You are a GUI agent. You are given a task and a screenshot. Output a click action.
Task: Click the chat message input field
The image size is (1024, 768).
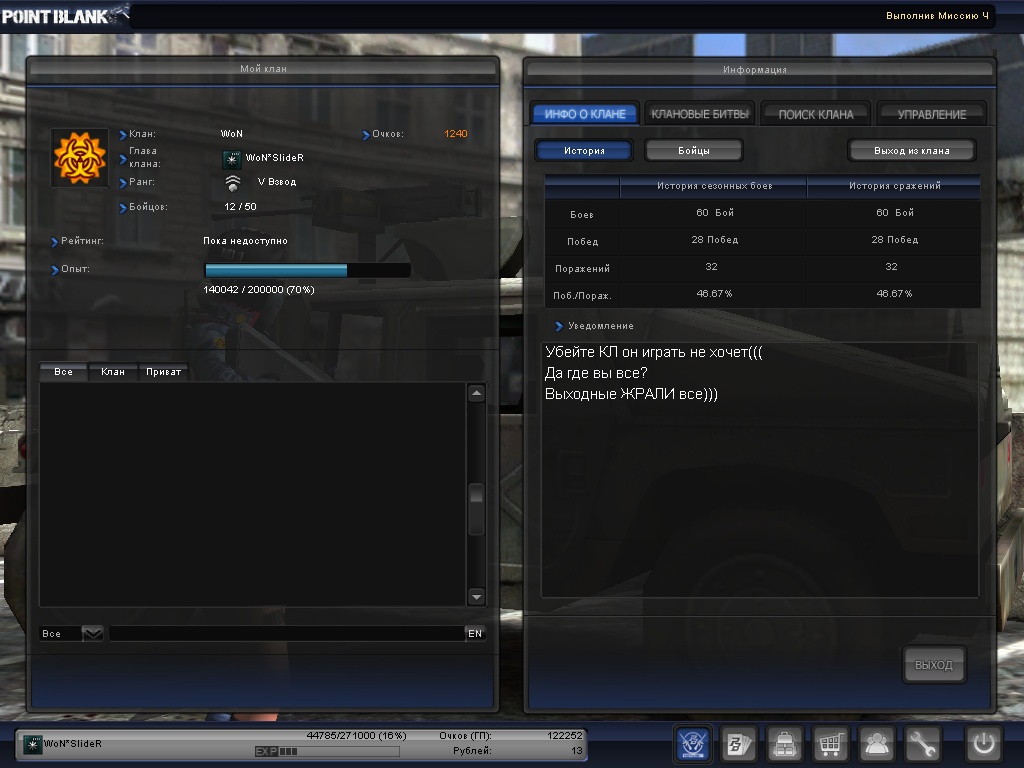click(285, 633)
